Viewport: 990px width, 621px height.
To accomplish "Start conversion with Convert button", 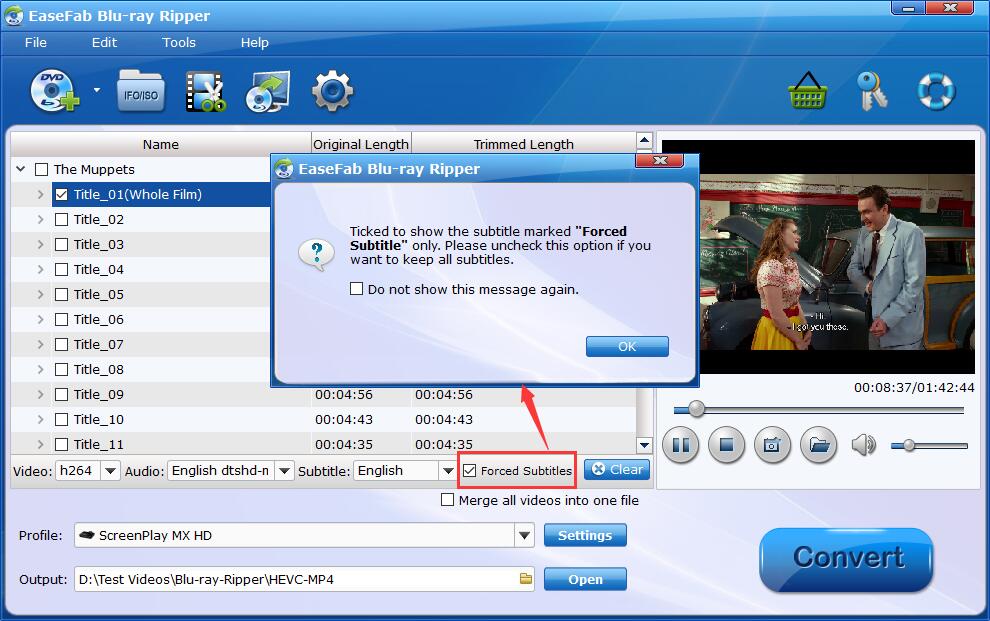I will tap(846, 559).
